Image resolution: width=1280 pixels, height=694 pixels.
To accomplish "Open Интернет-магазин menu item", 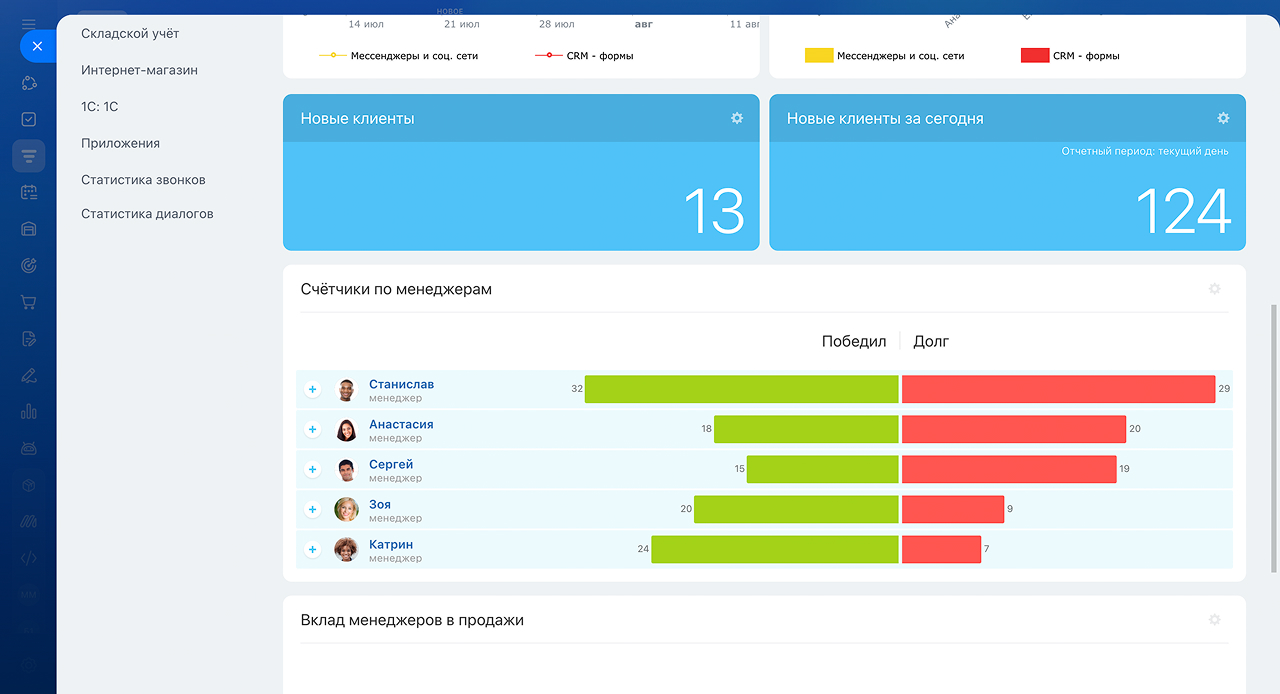I will (x=139, y=70).
